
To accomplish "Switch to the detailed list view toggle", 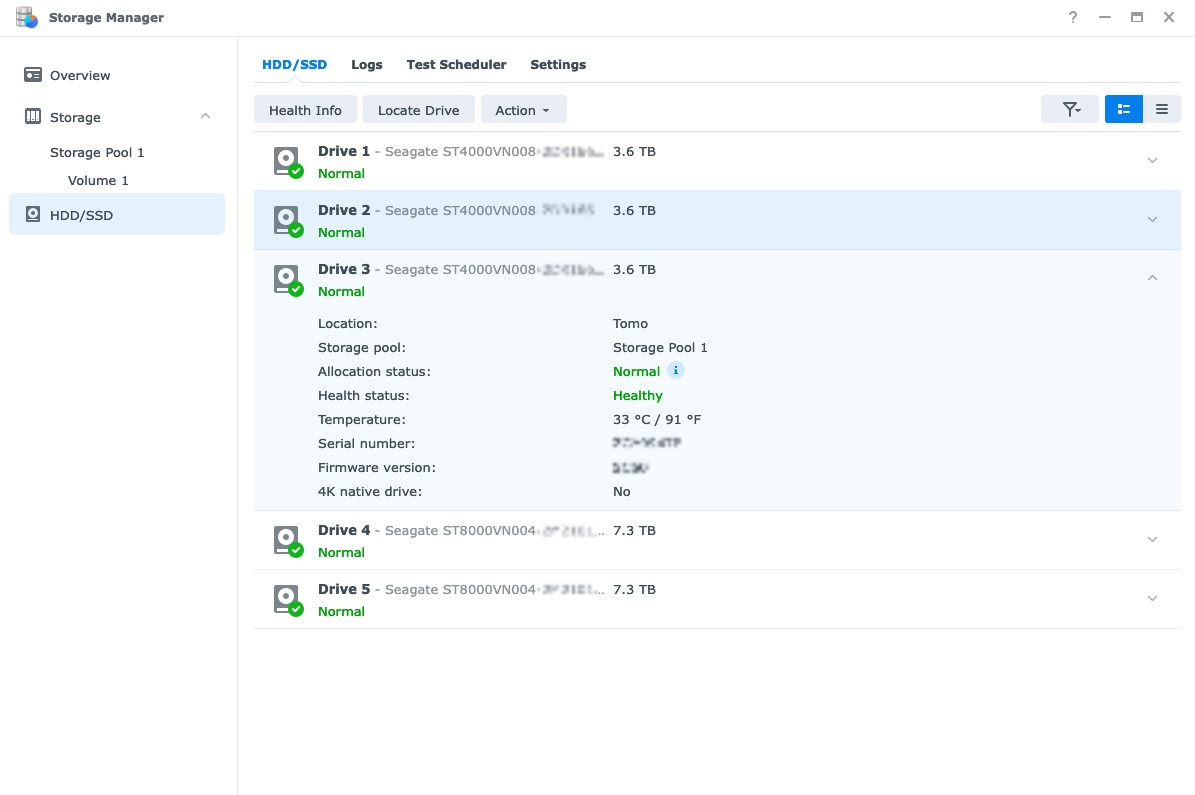I will 1123,109.
